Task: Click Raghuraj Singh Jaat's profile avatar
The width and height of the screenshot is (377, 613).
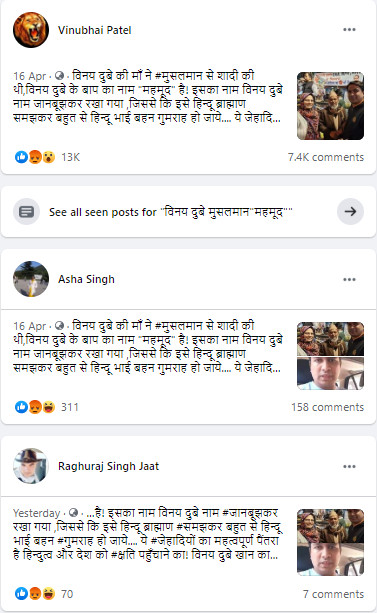Action: click(x=31, y=466)
